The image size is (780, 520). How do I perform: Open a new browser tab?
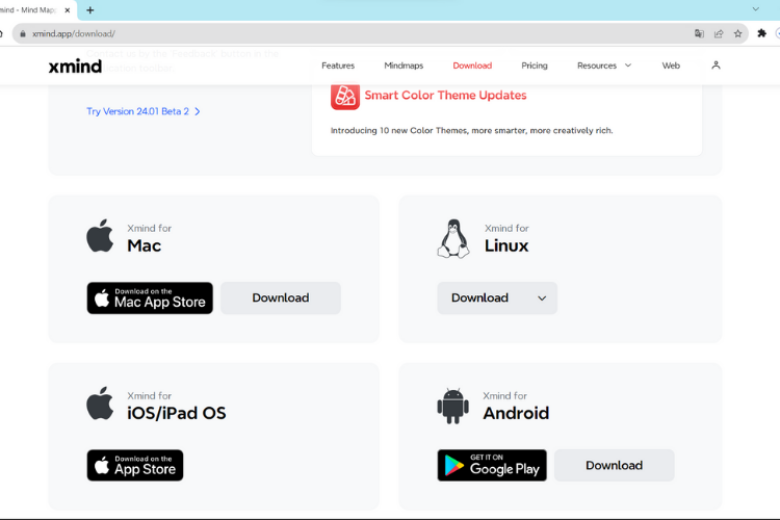[90, 10]
